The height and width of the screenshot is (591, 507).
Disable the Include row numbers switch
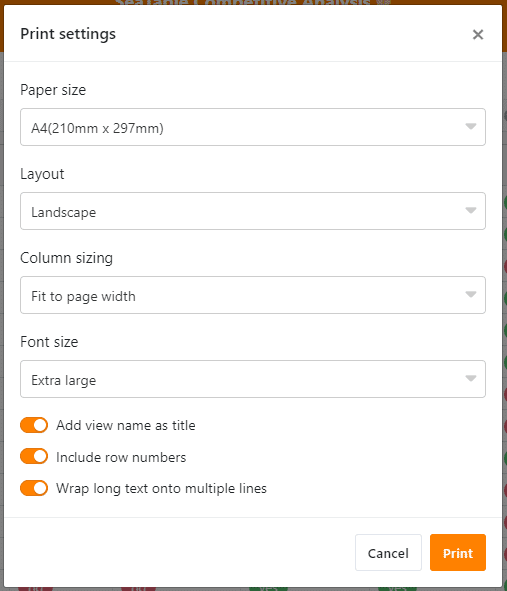pos(34,456)
